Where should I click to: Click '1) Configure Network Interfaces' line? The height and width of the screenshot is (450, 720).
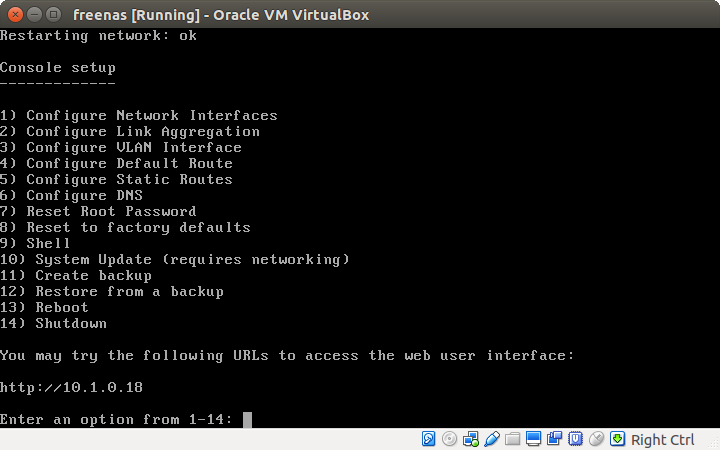(x=139, y=115)
